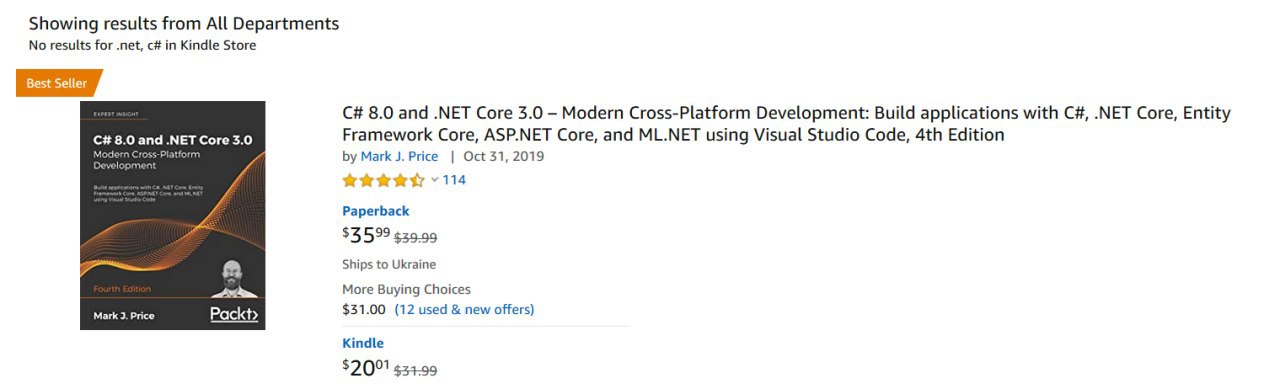The height and width of the screenshot is (389, 1280).
Task: Click the Ships to Ukraine text
Action: coord(389,264)
